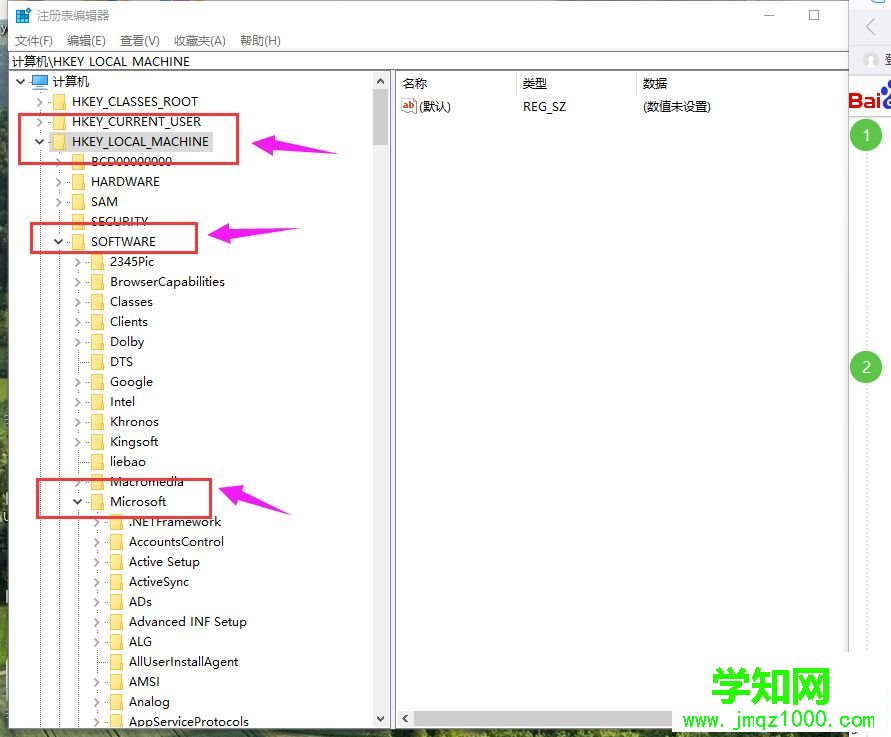
Task: Click the Registry Editor title bar icon
Action: click(22, 15)
